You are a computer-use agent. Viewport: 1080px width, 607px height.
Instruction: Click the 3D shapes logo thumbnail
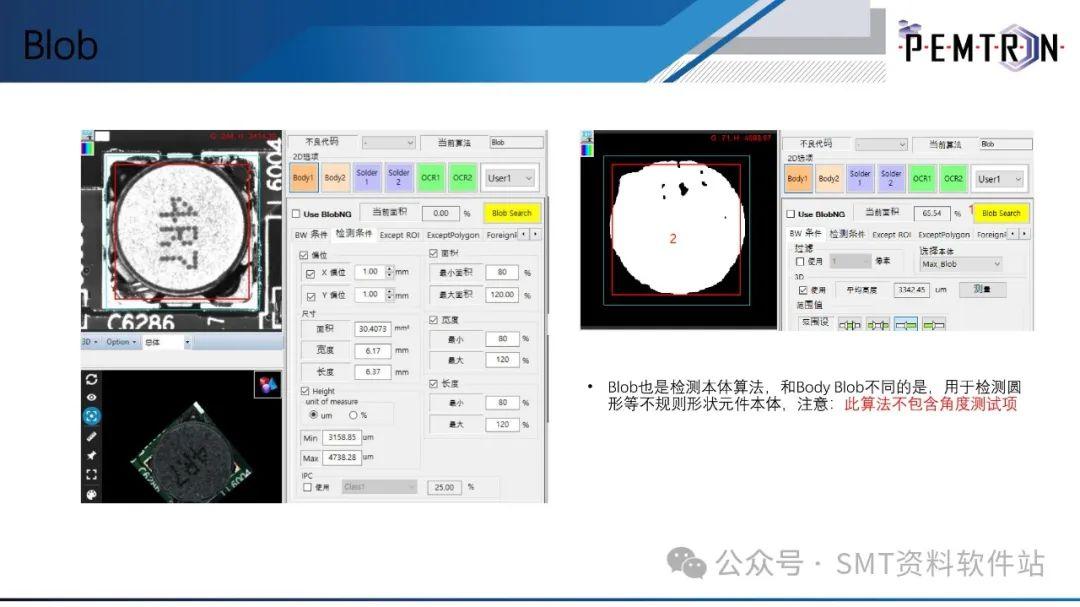pyautogui.click(x=267, y=385)
